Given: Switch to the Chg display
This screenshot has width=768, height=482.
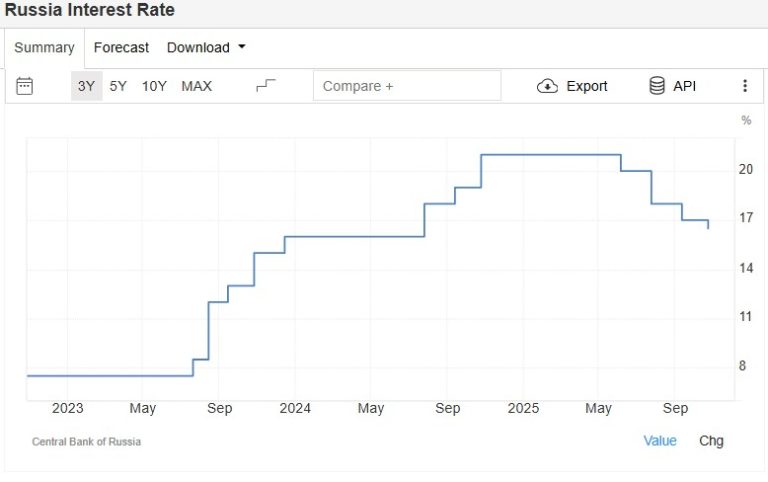Looking at the screenshot, I should click(711, 441).
